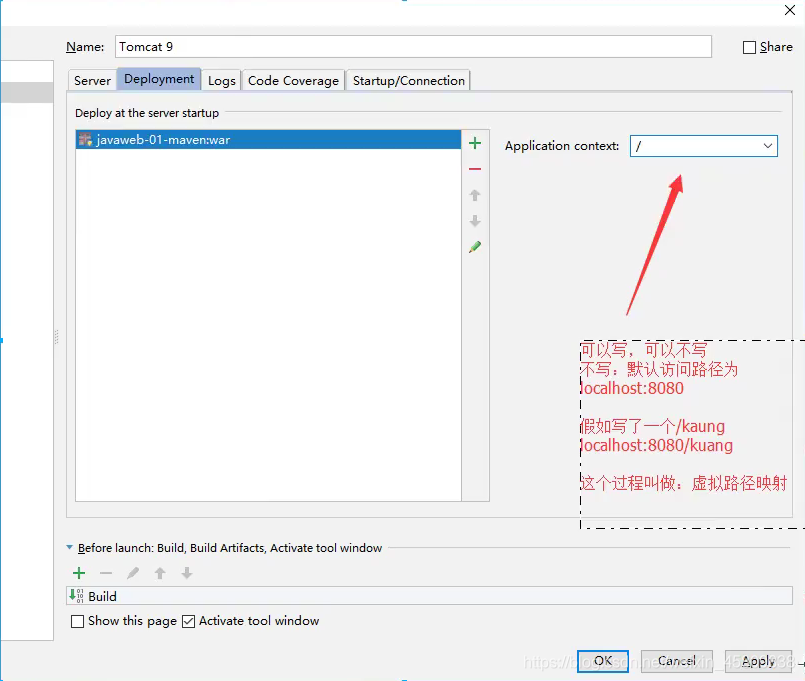
Task: Click the Name field containing Tomcat 9
Action: click(x=413, y=47)
